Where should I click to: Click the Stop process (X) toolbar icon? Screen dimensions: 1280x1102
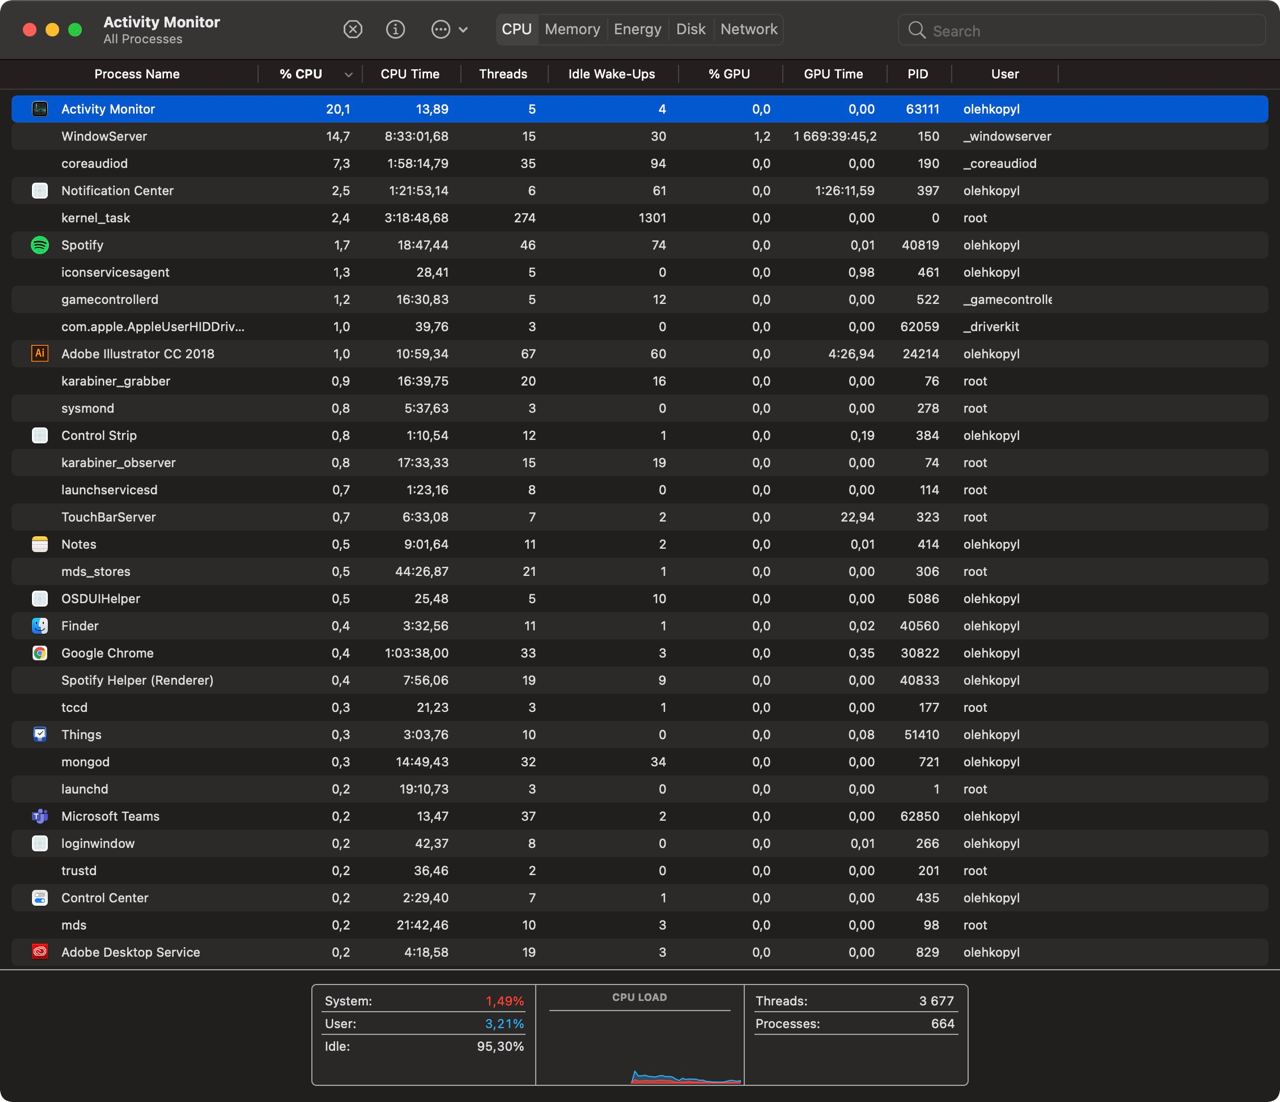point(353,30)
